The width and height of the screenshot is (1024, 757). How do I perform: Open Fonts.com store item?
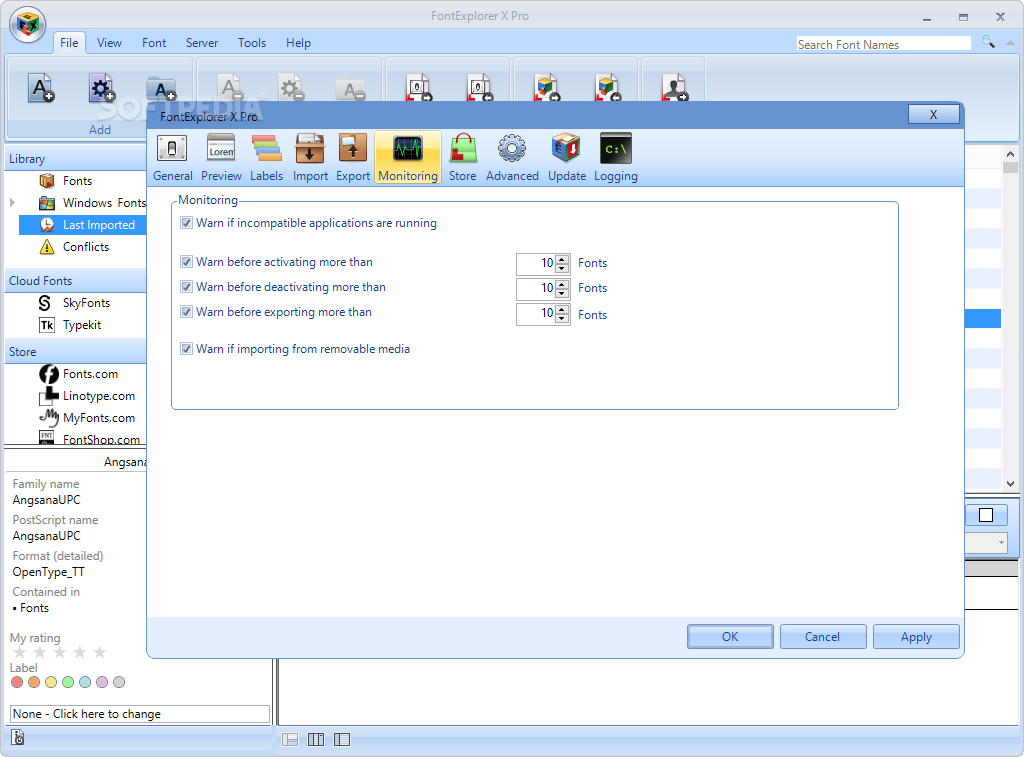pyautogui.click(x=90, y=374)
